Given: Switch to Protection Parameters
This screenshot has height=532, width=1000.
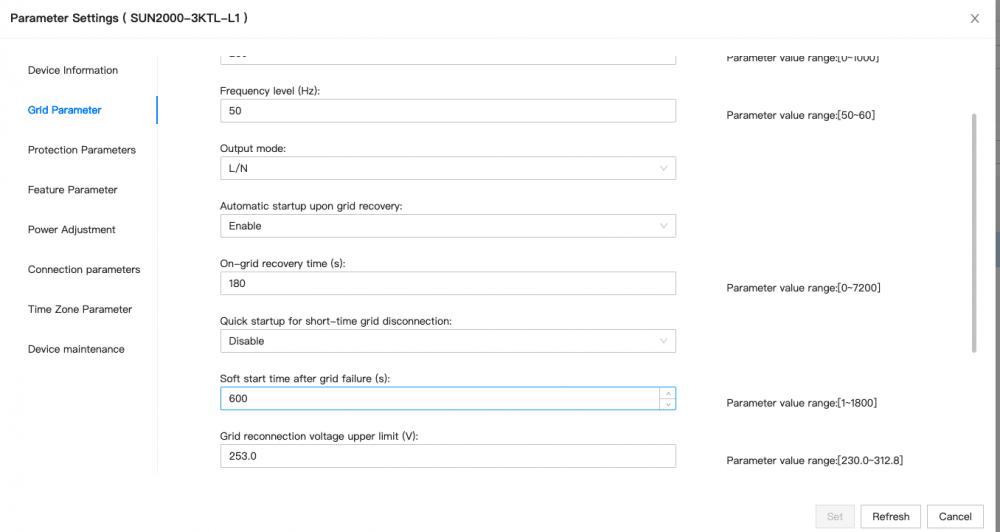Looking at the screenshot, I should [82, 150].
